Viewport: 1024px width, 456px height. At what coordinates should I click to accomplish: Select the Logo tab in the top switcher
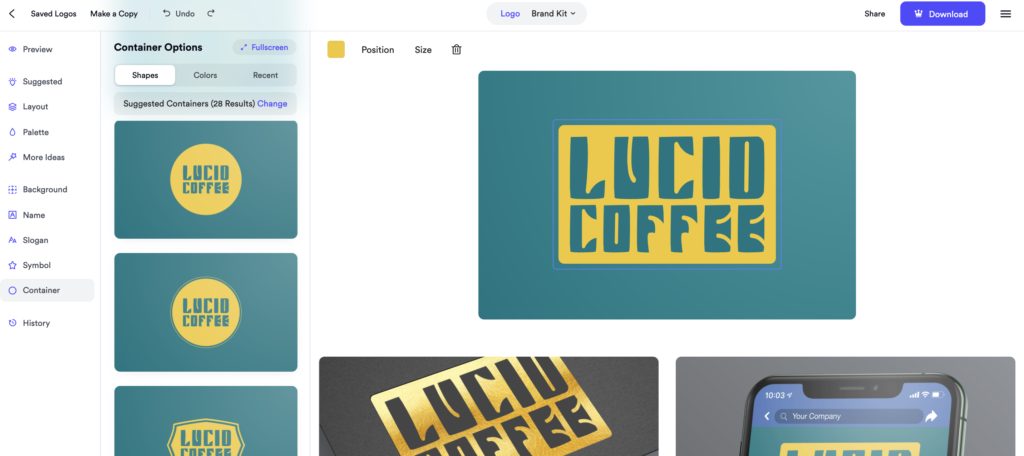point(510,14)
